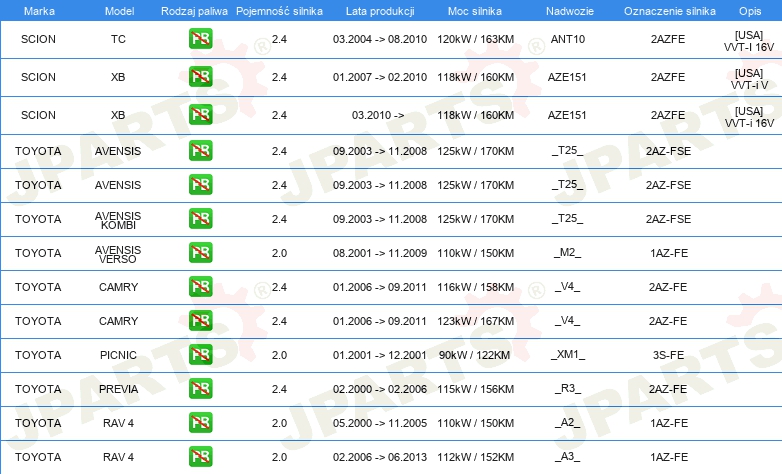Click the Marka column header
Screen dimensions: 782x474
coord(39,11)
